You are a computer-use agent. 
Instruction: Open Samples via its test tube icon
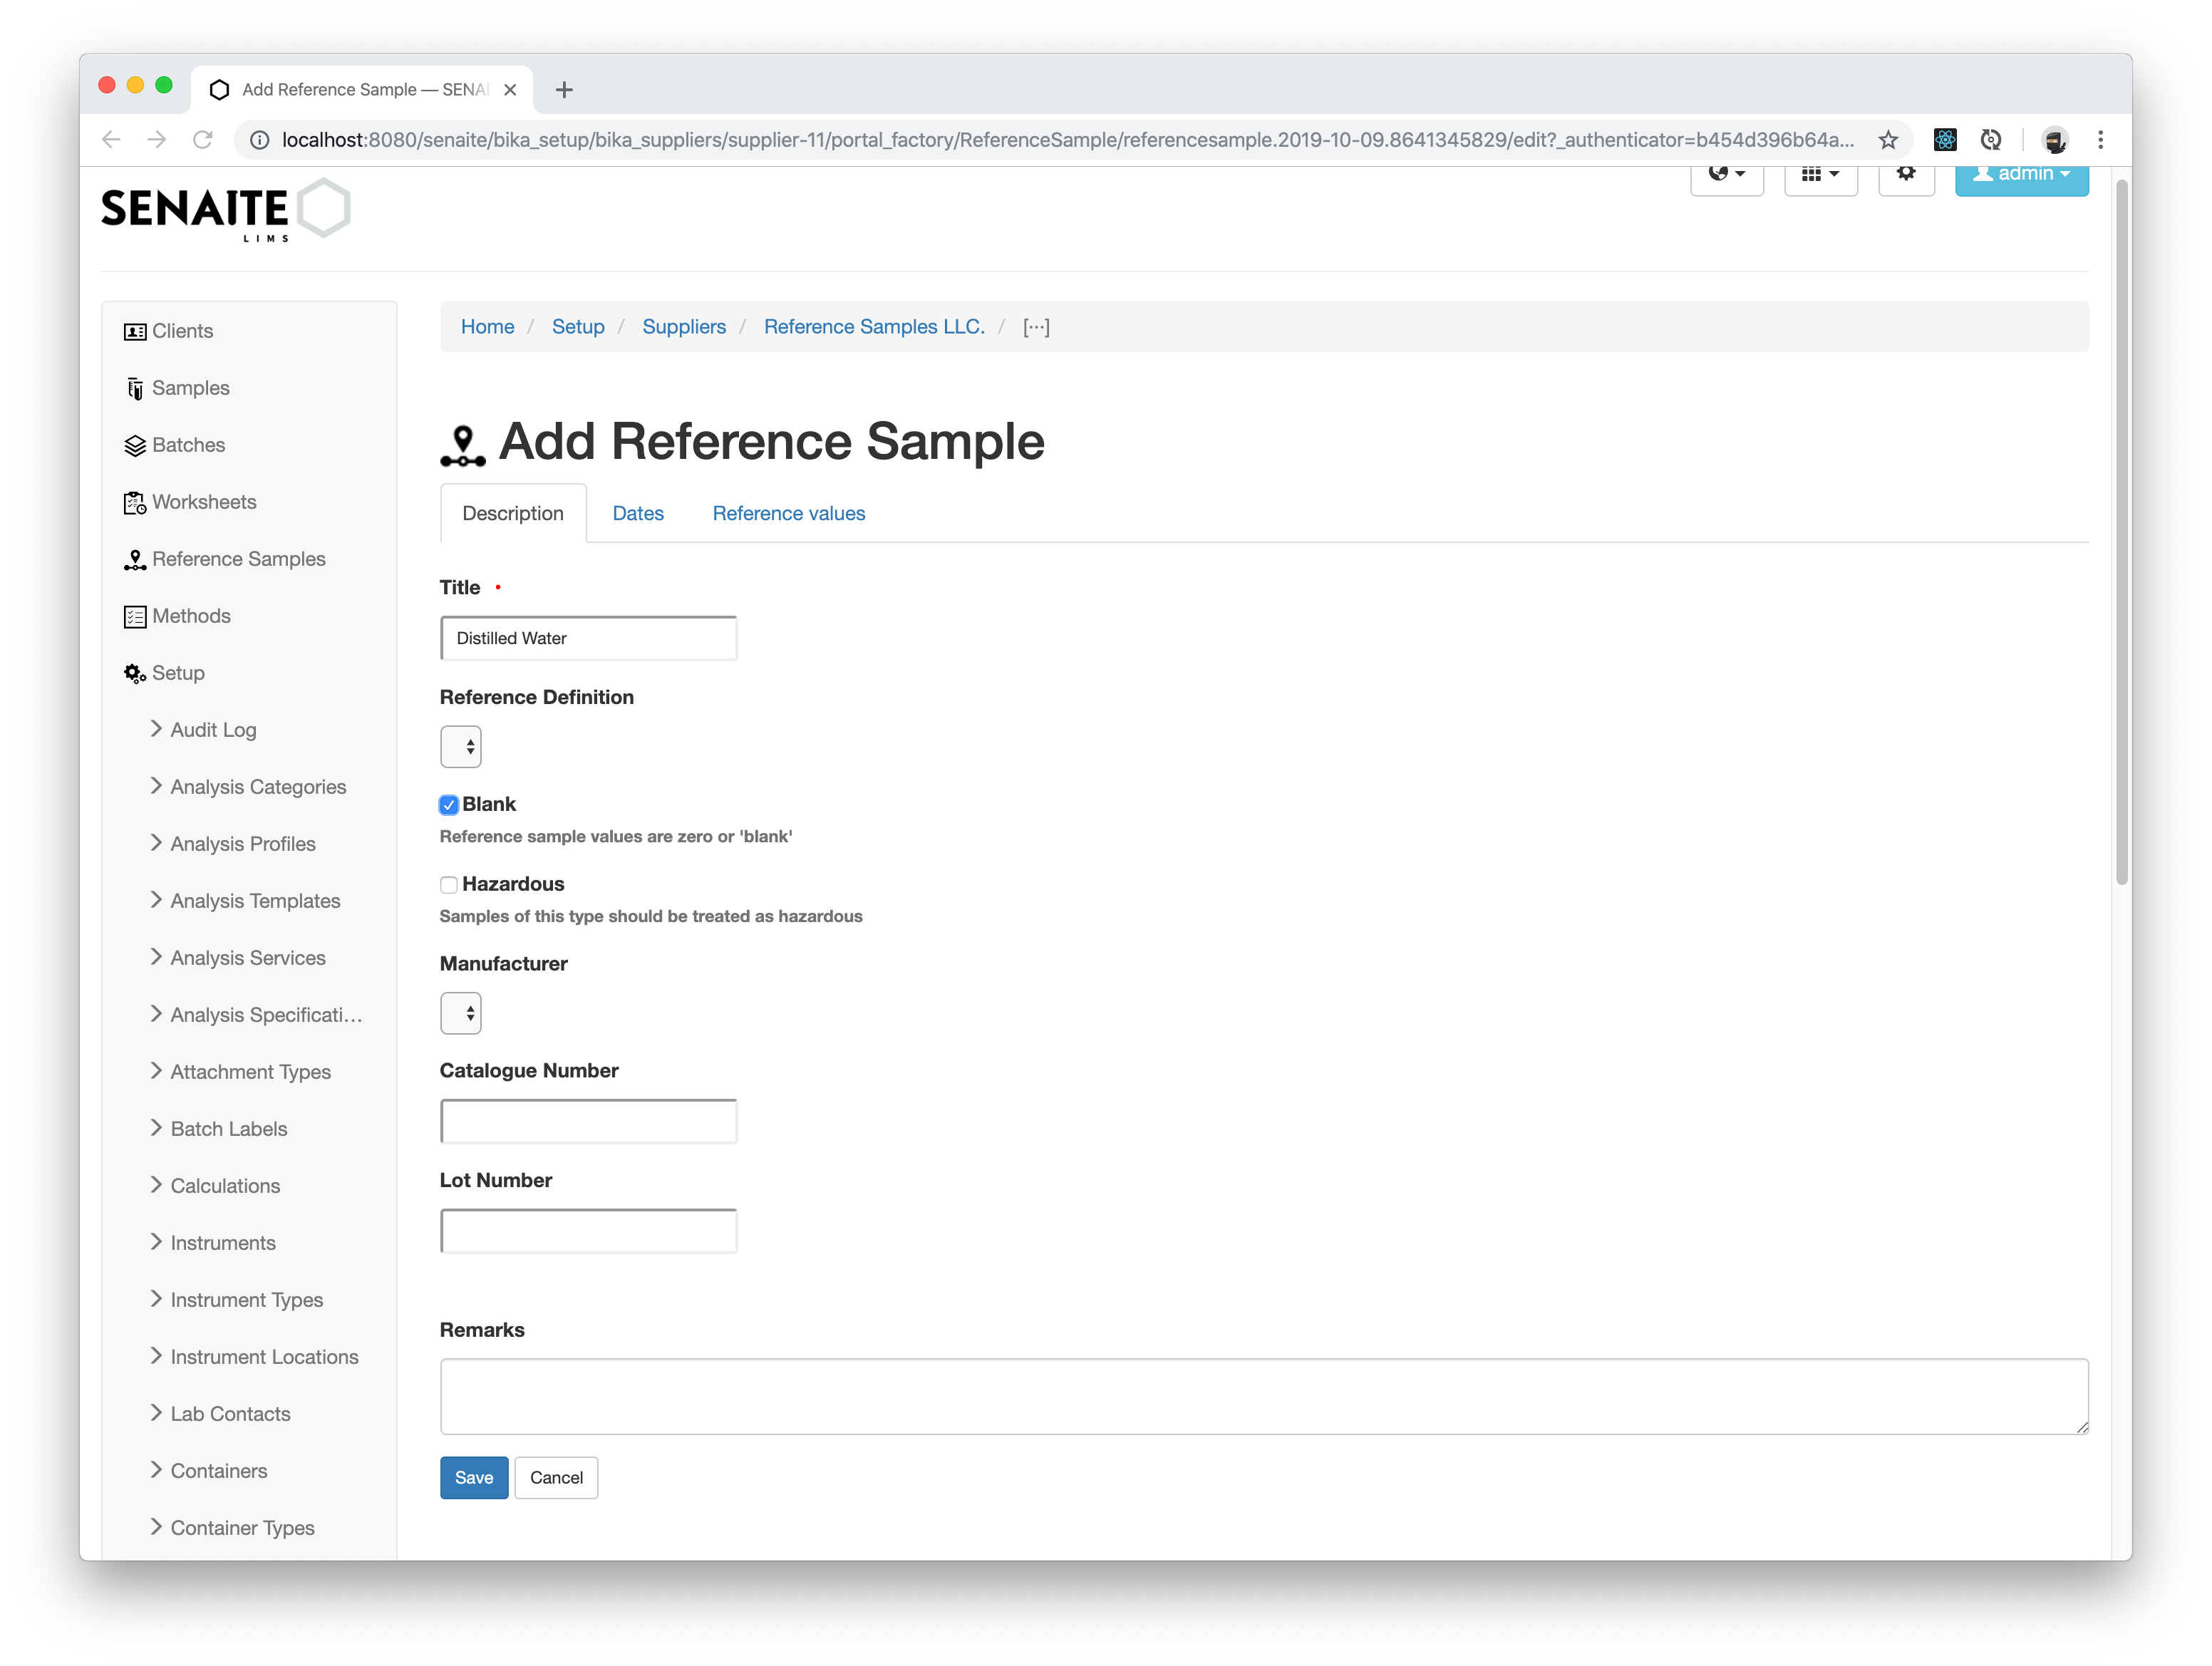[x=135, y=389]
